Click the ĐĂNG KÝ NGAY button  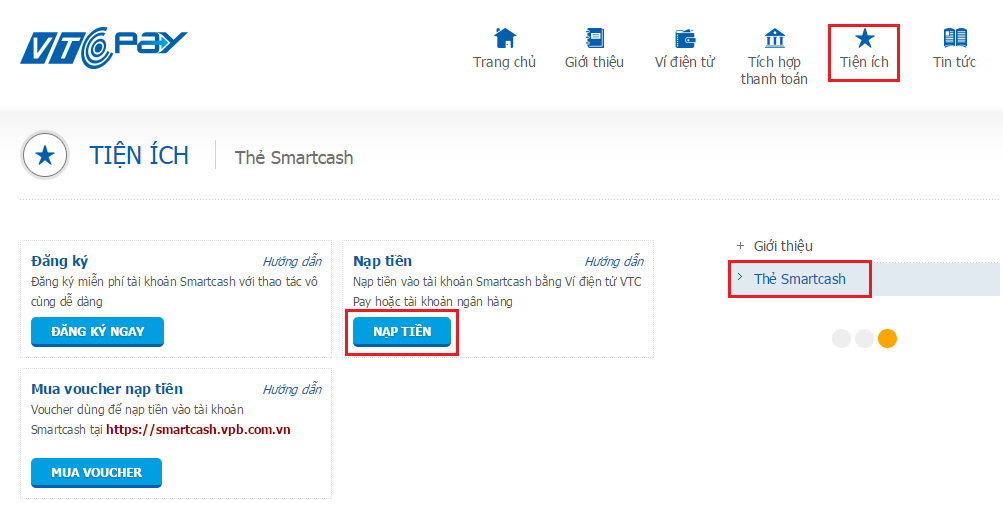pyautogui.click(x=97, y=331)
